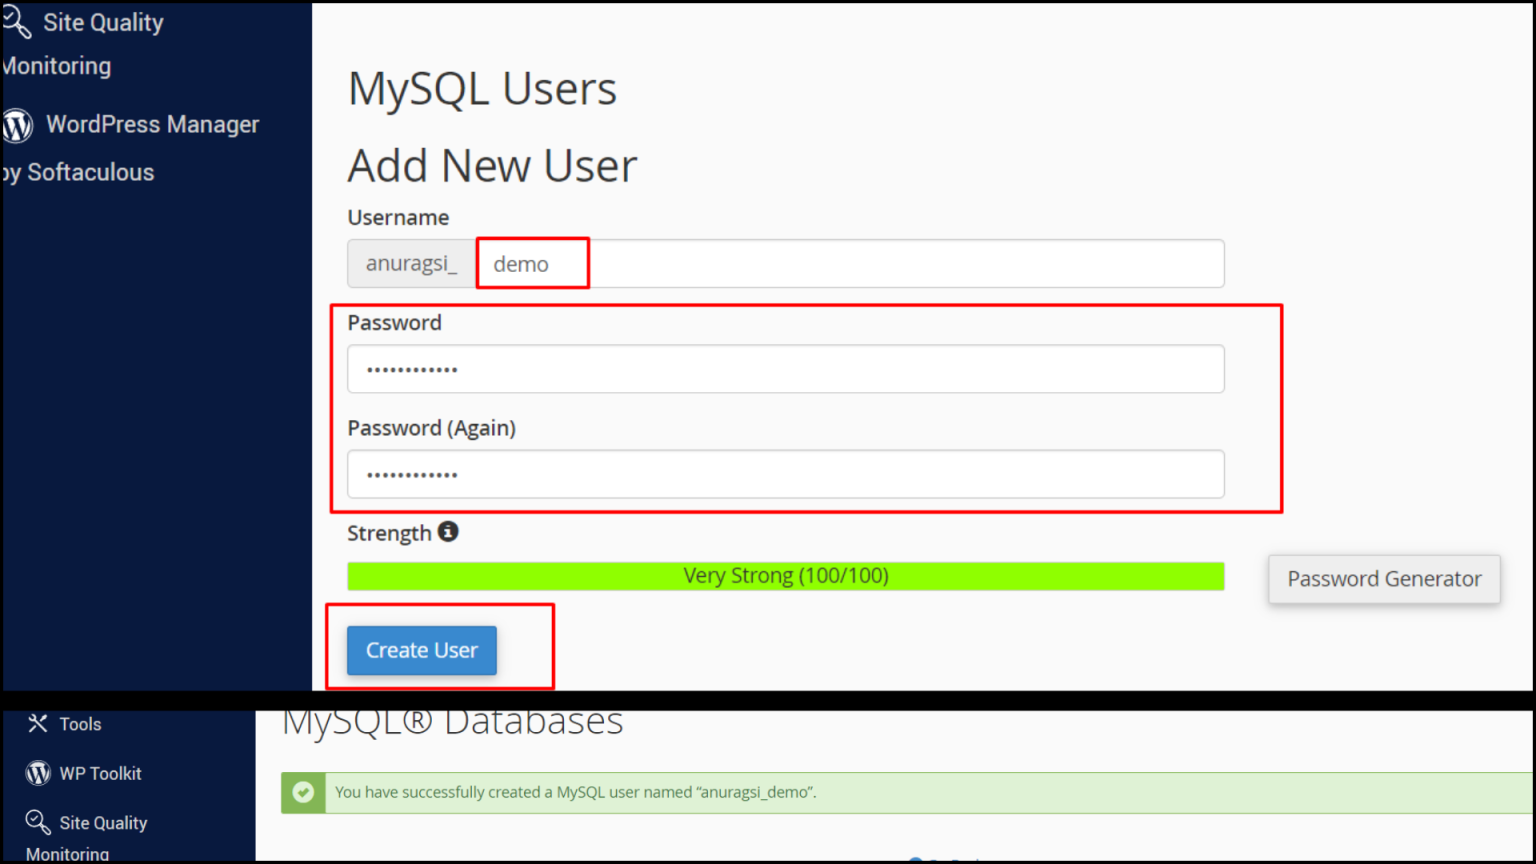Click the Password (Again) field

[785, 474]
